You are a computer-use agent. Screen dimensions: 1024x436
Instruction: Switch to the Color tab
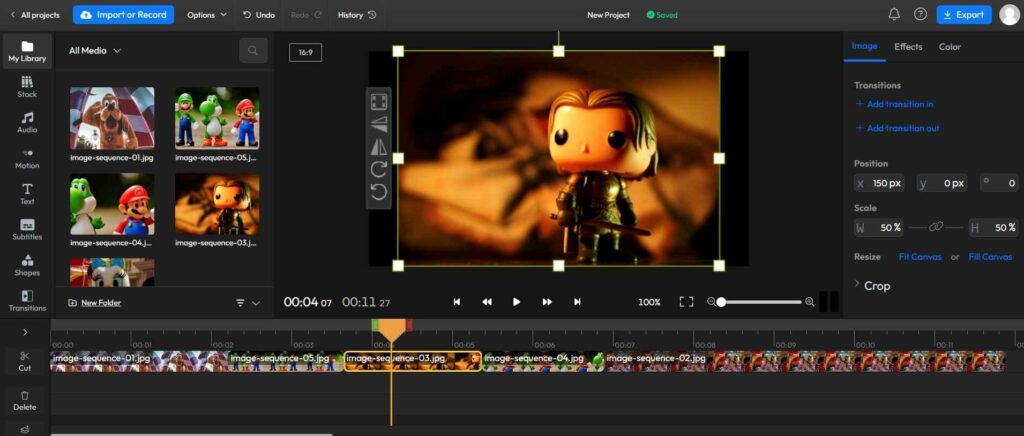pyautogui.click(x=950, y=46)
